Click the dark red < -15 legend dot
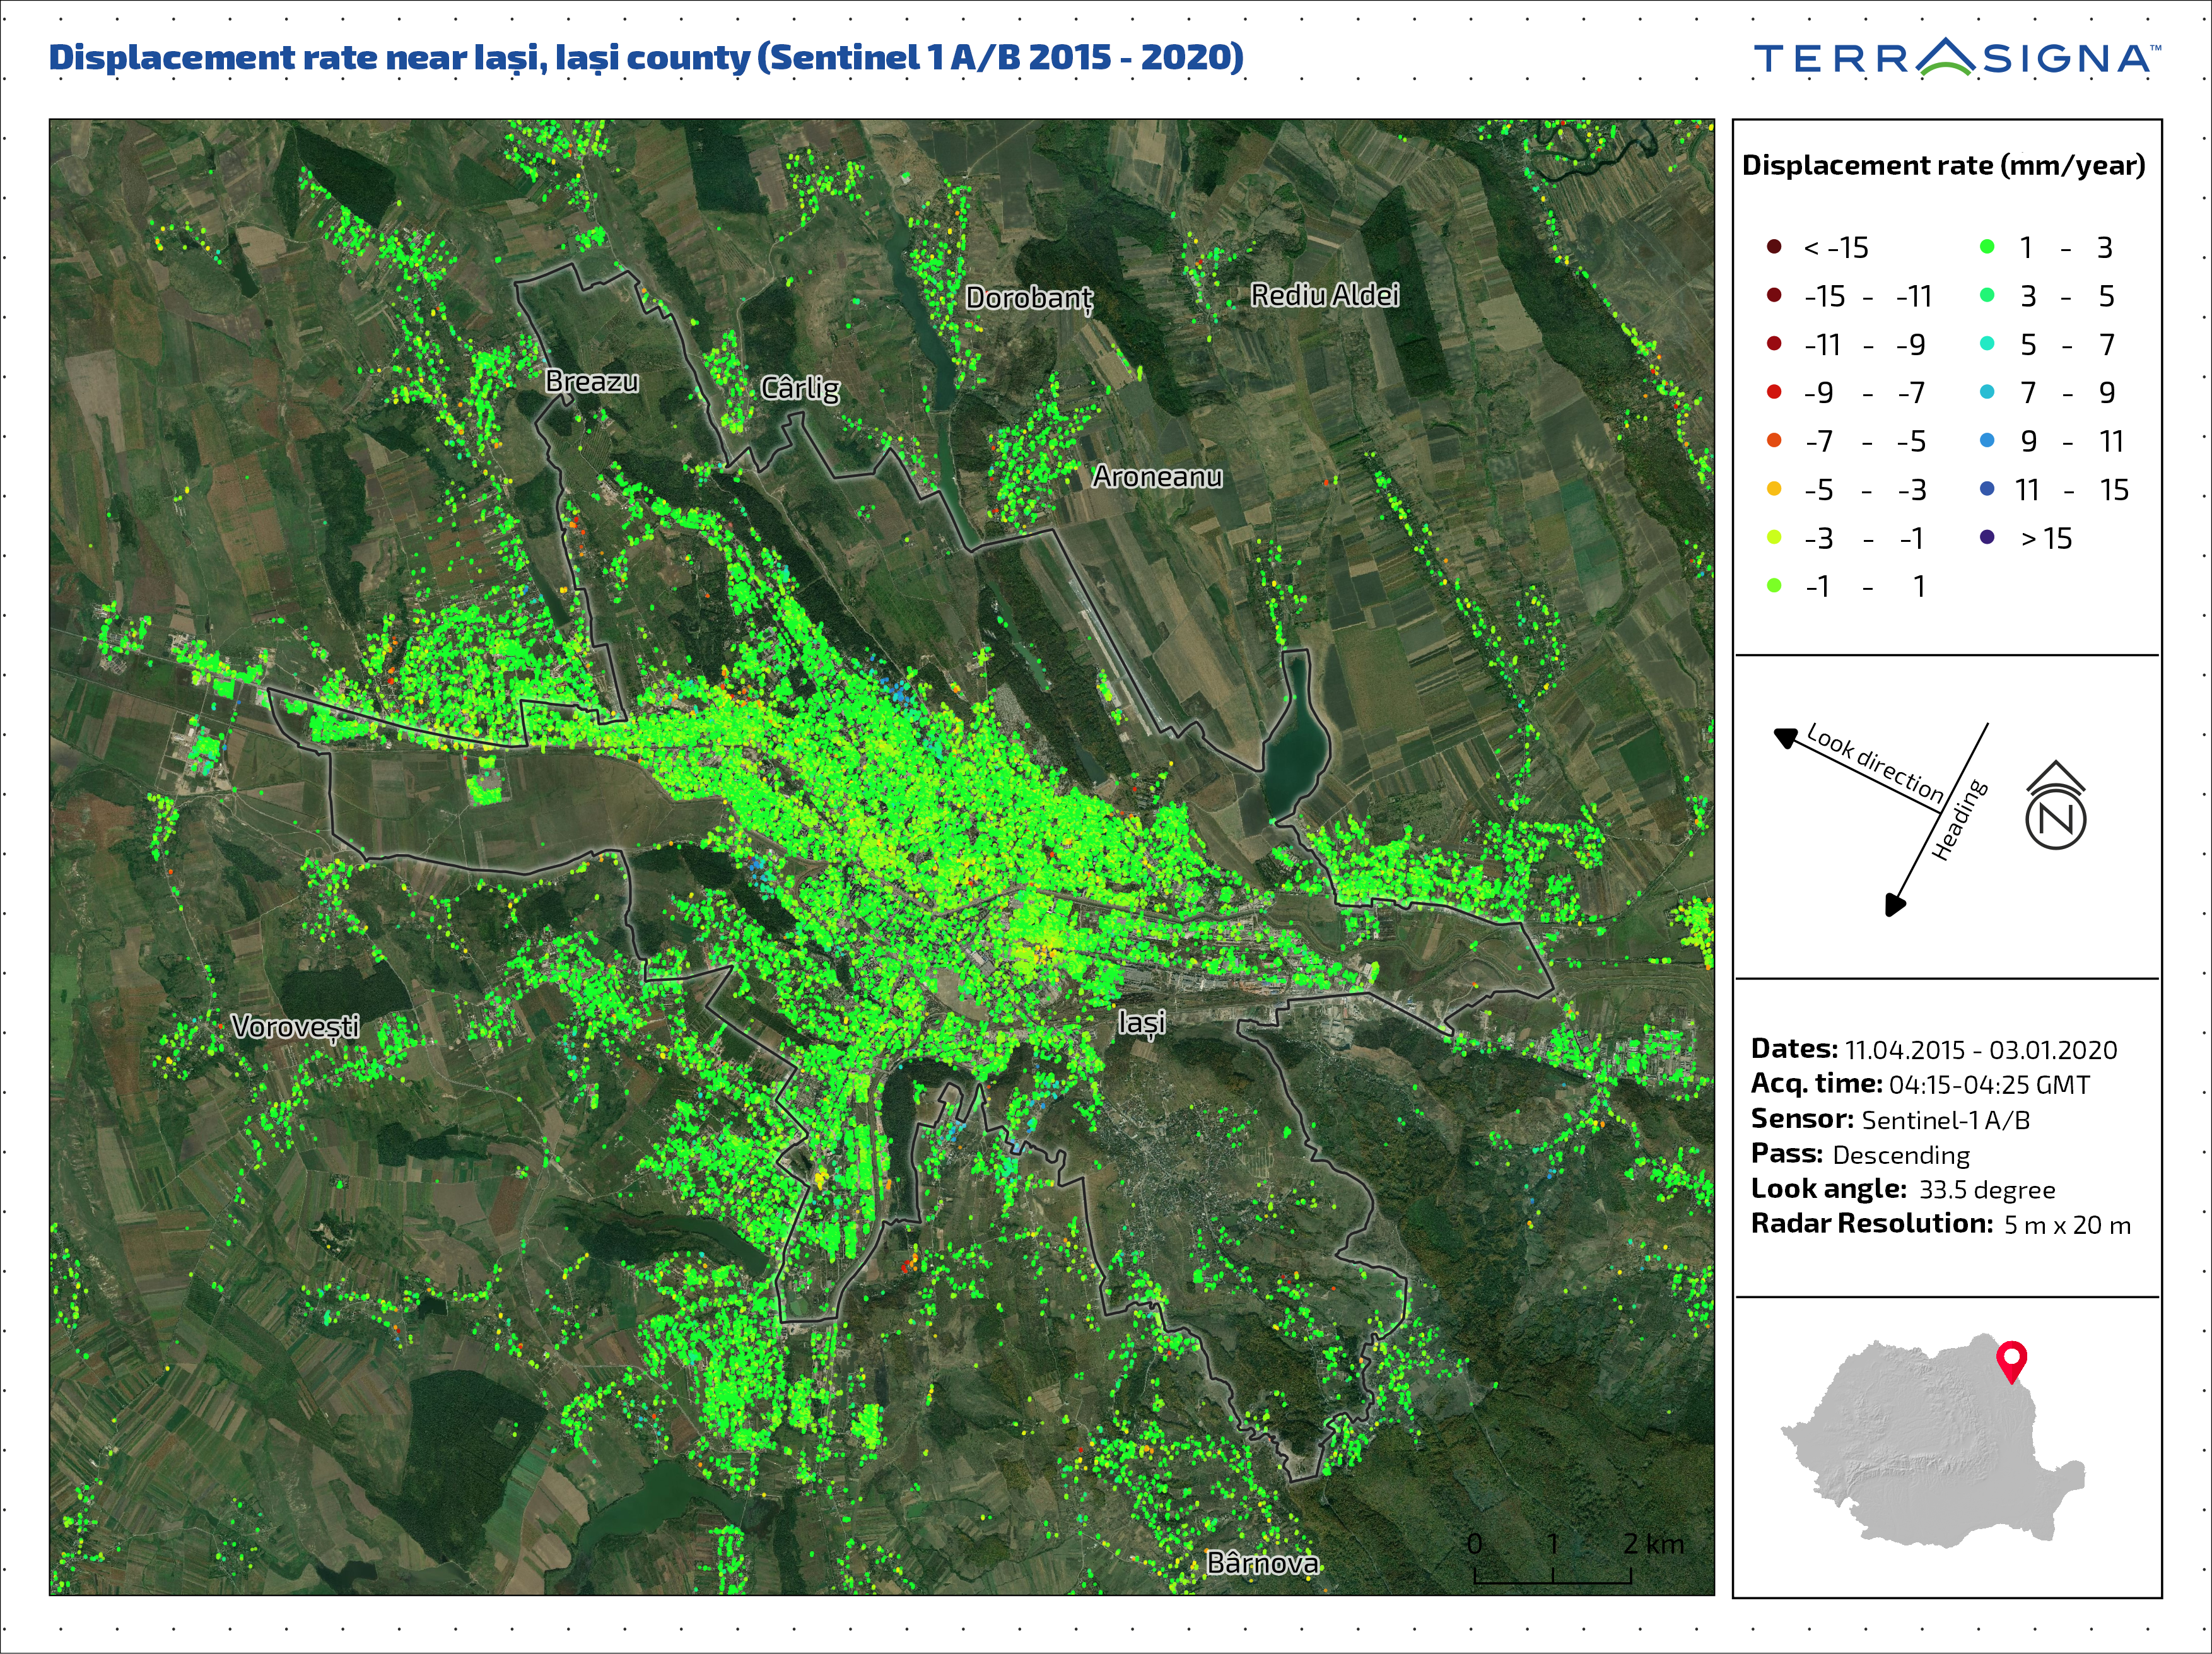This screenshot has height=1654, width=2212. point(1774,247)
